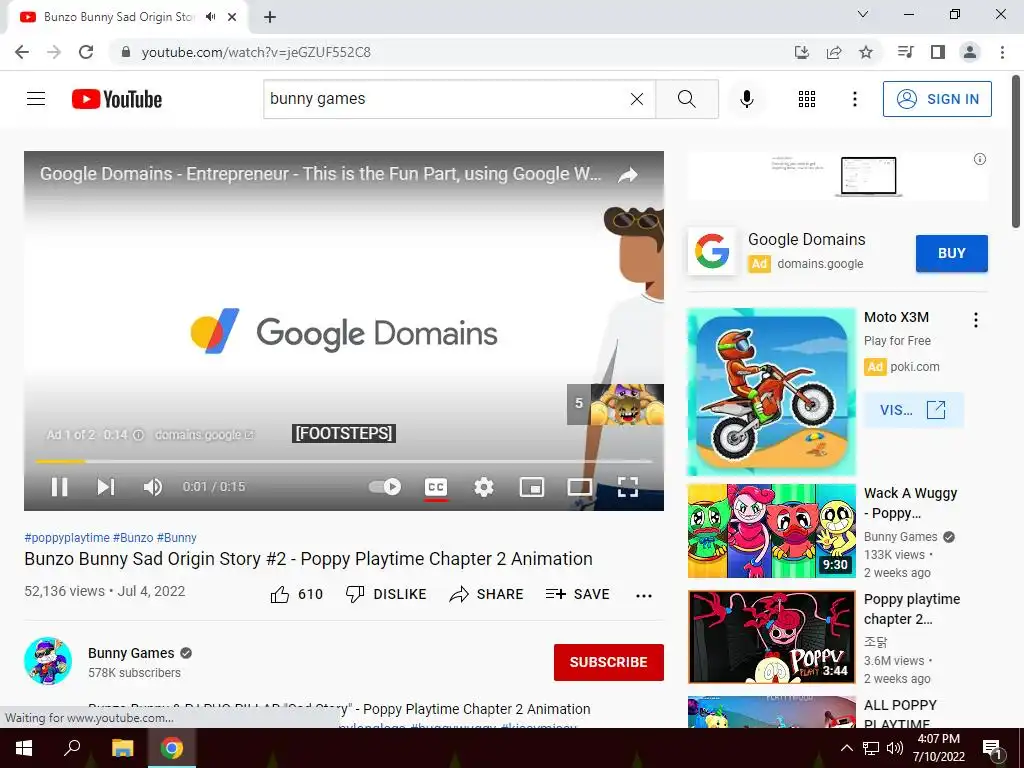Image resolution: width=1024 pixels, height=768 pixels.
Task: Click SHARE below the video
Action: click(x=487, y=594)
